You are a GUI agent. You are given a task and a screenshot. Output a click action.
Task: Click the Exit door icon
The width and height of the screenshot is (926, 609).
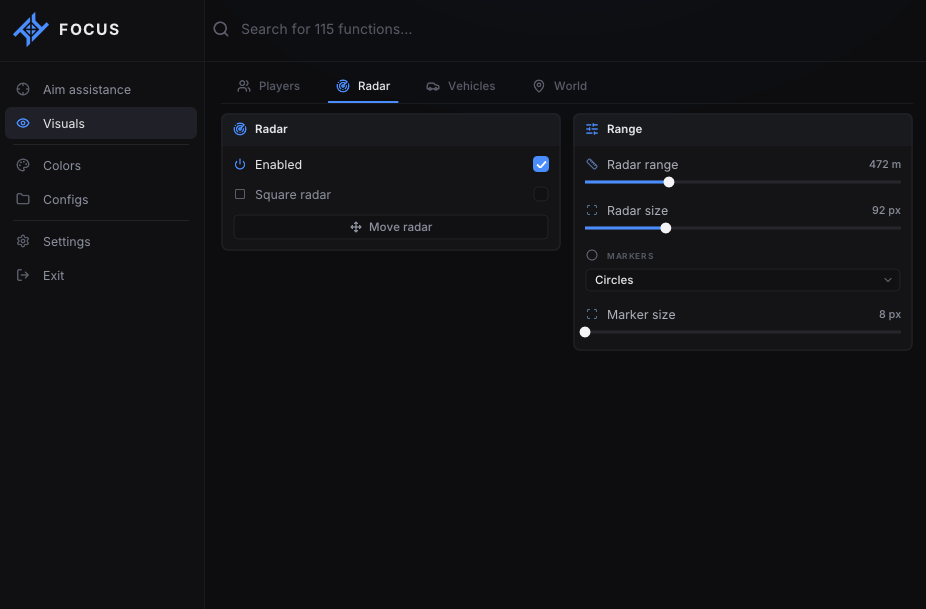coord(23,275)
